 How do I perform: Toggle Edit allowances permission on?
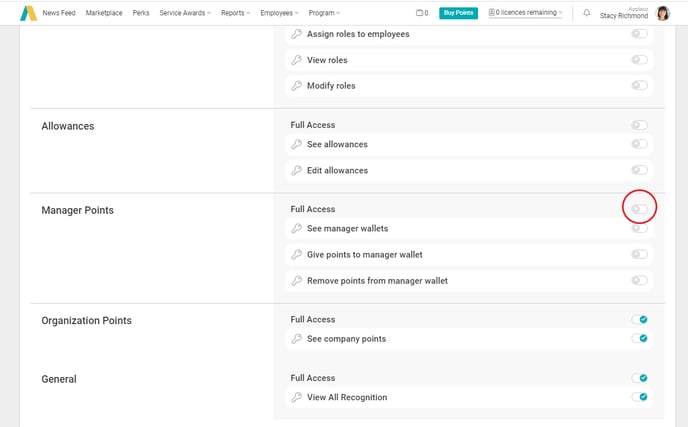(x=639, y=171)
